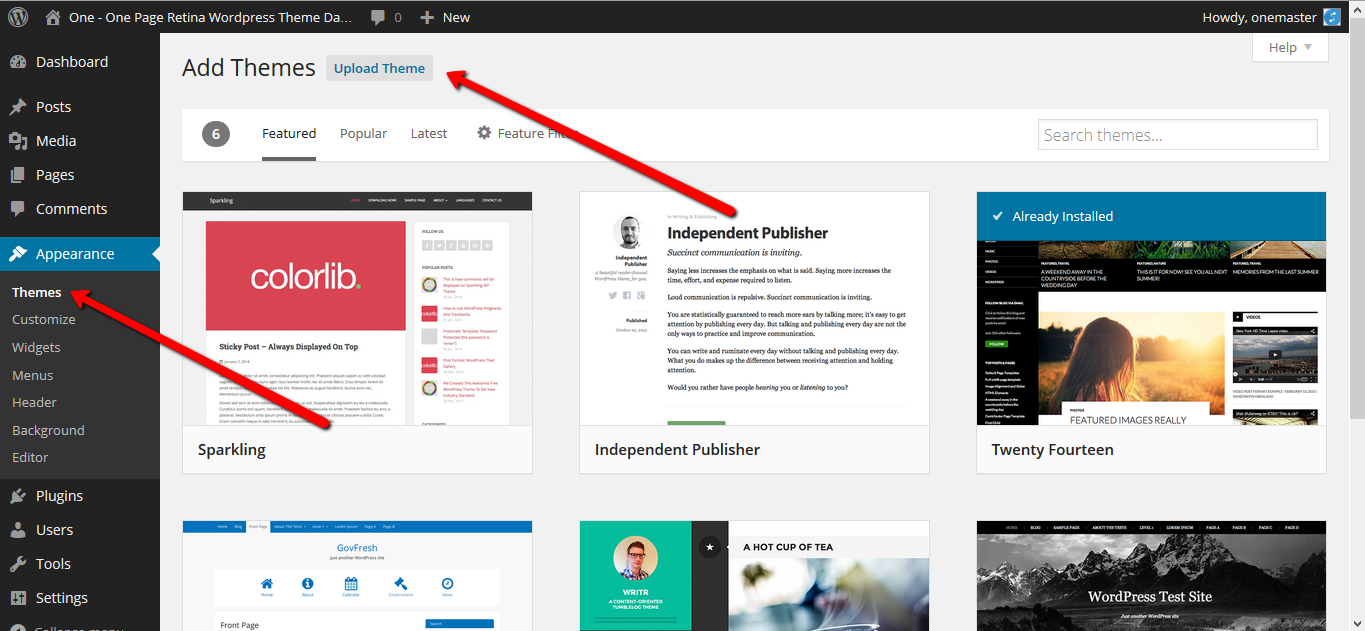Open the Independent Publisher theme screenshot
The height and width of the screenshot is (631, 1365).
click(x=754, y=309)
